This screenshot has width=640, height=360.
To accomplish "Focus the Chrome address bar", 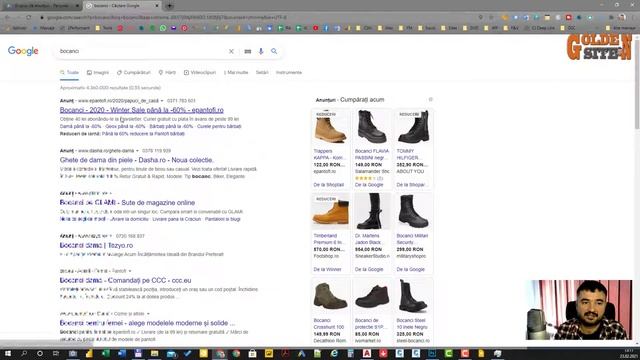I will coord(257,17).
